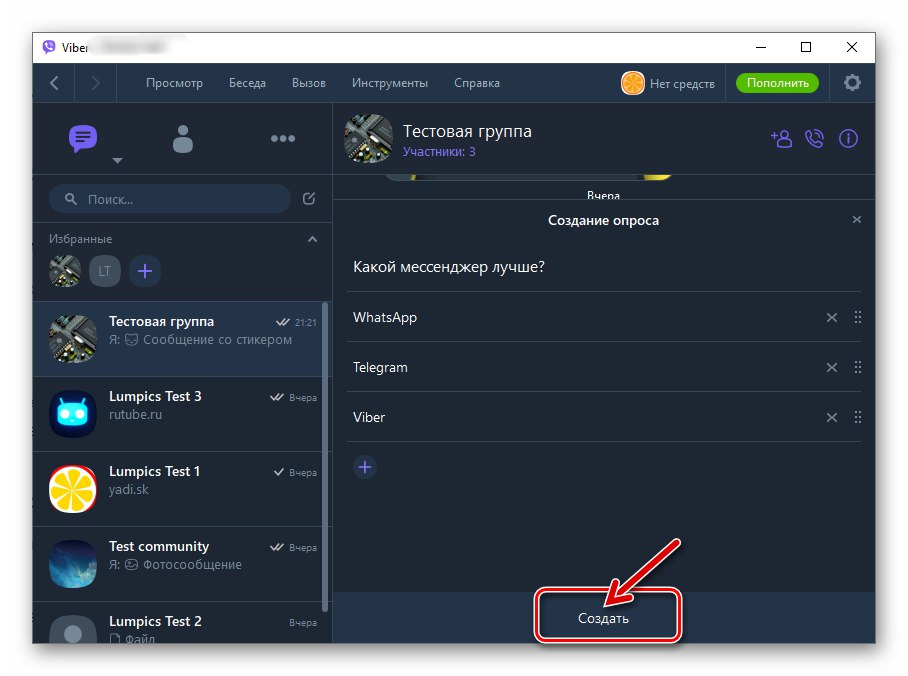
Task: Open the Просмотр menu
Action: click(174, 83)
